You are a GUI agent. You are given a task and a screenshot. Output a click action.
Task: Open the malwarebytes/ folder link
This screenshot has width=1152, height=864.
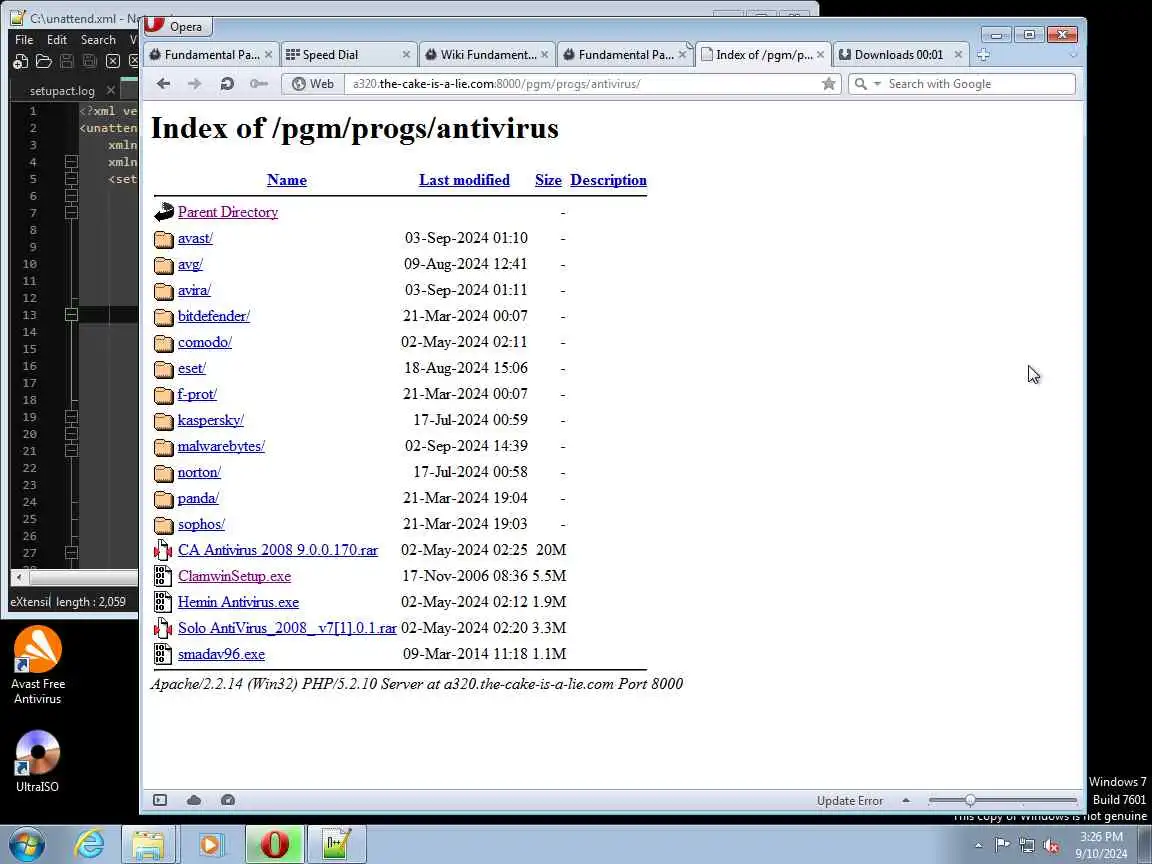pos(221,446)
